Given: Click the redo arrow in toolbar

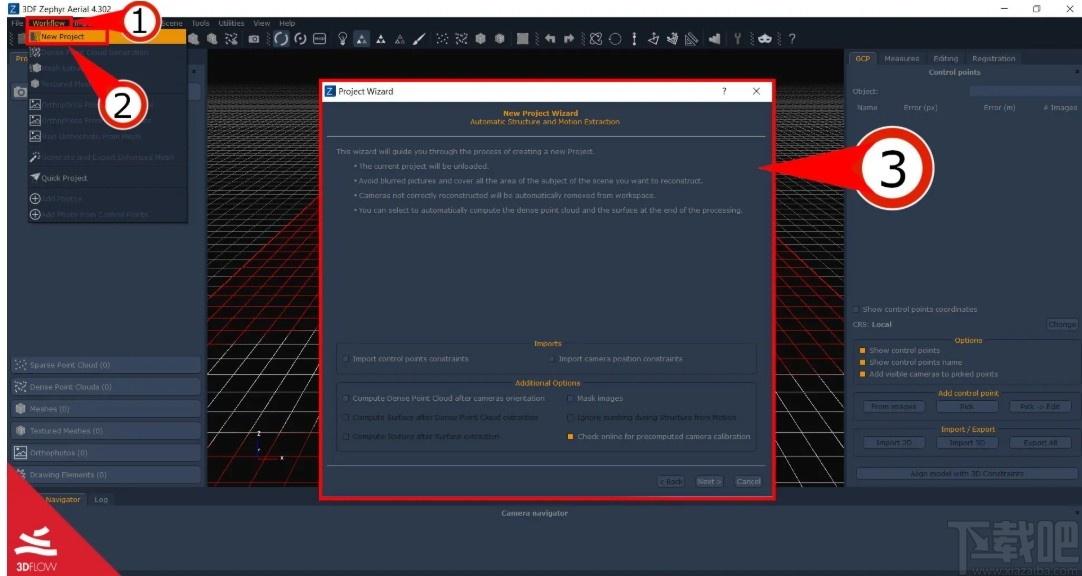Looking at the screenshot, I should click(569, 39).
